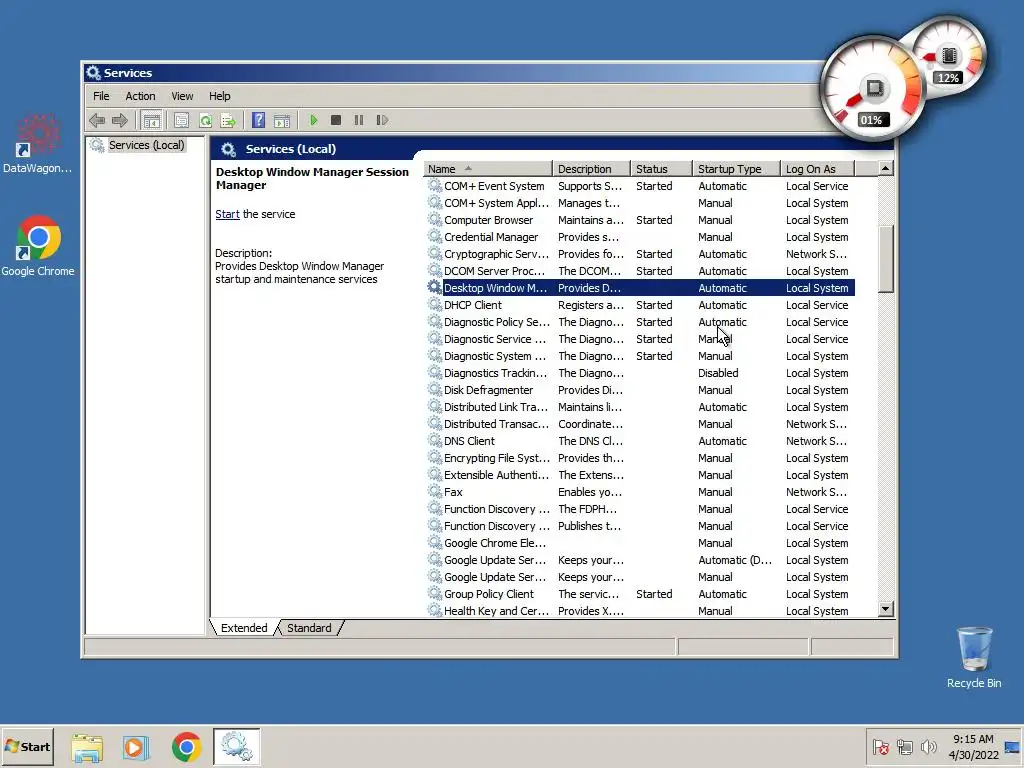Viewport: 1024px width, 768px height.
Task: Open the DataWagon desktop shortcut
Action: pos(37,144)
